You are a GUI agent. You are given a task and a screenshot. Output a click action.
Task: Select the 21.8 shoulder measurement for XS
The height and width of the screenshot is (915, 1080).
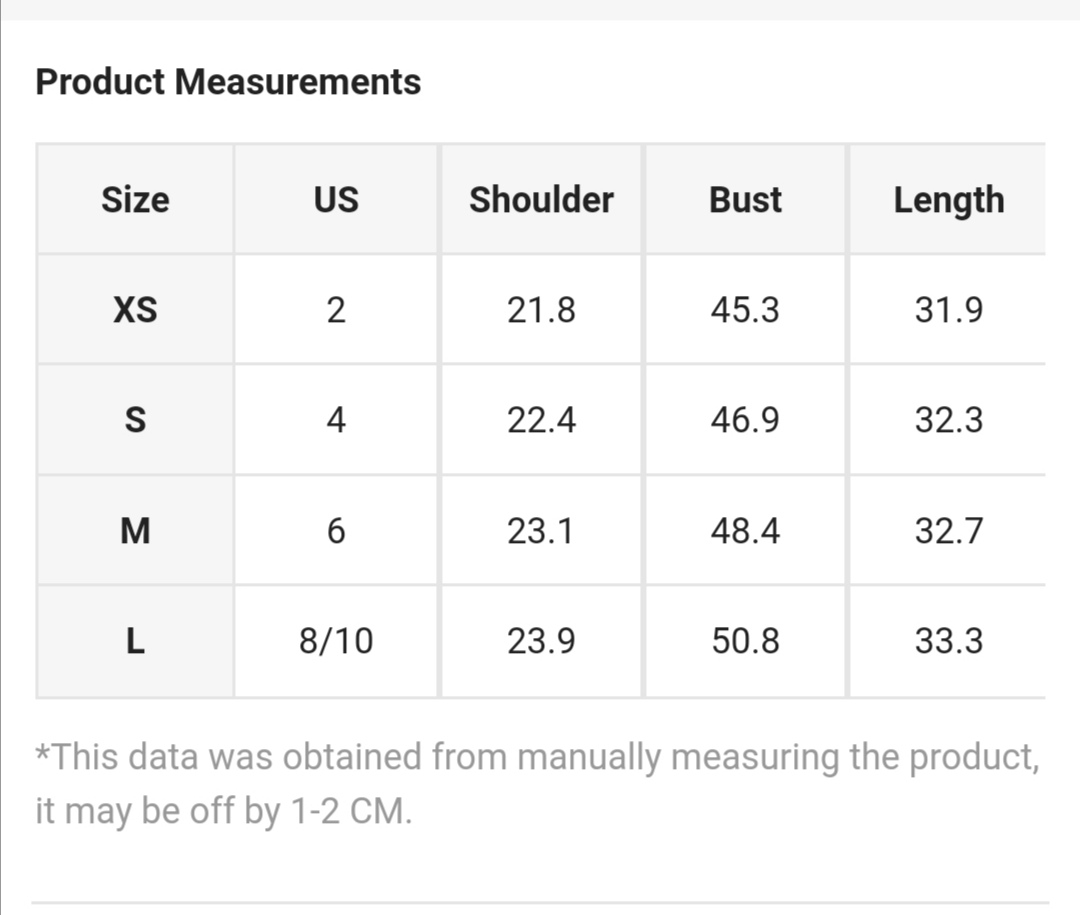[541, 310]
